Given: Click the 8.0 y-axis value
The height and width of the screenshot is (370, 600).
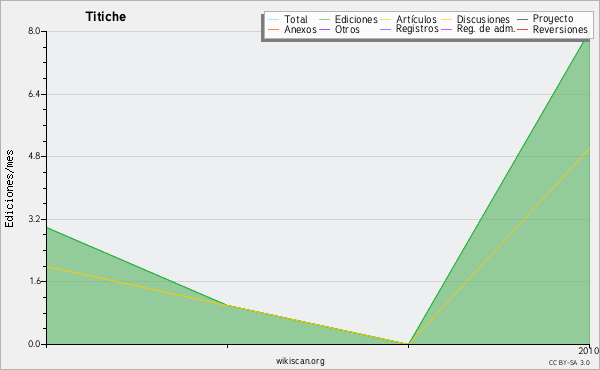Looking at the screenshot, I should click(x=34, y=31).
